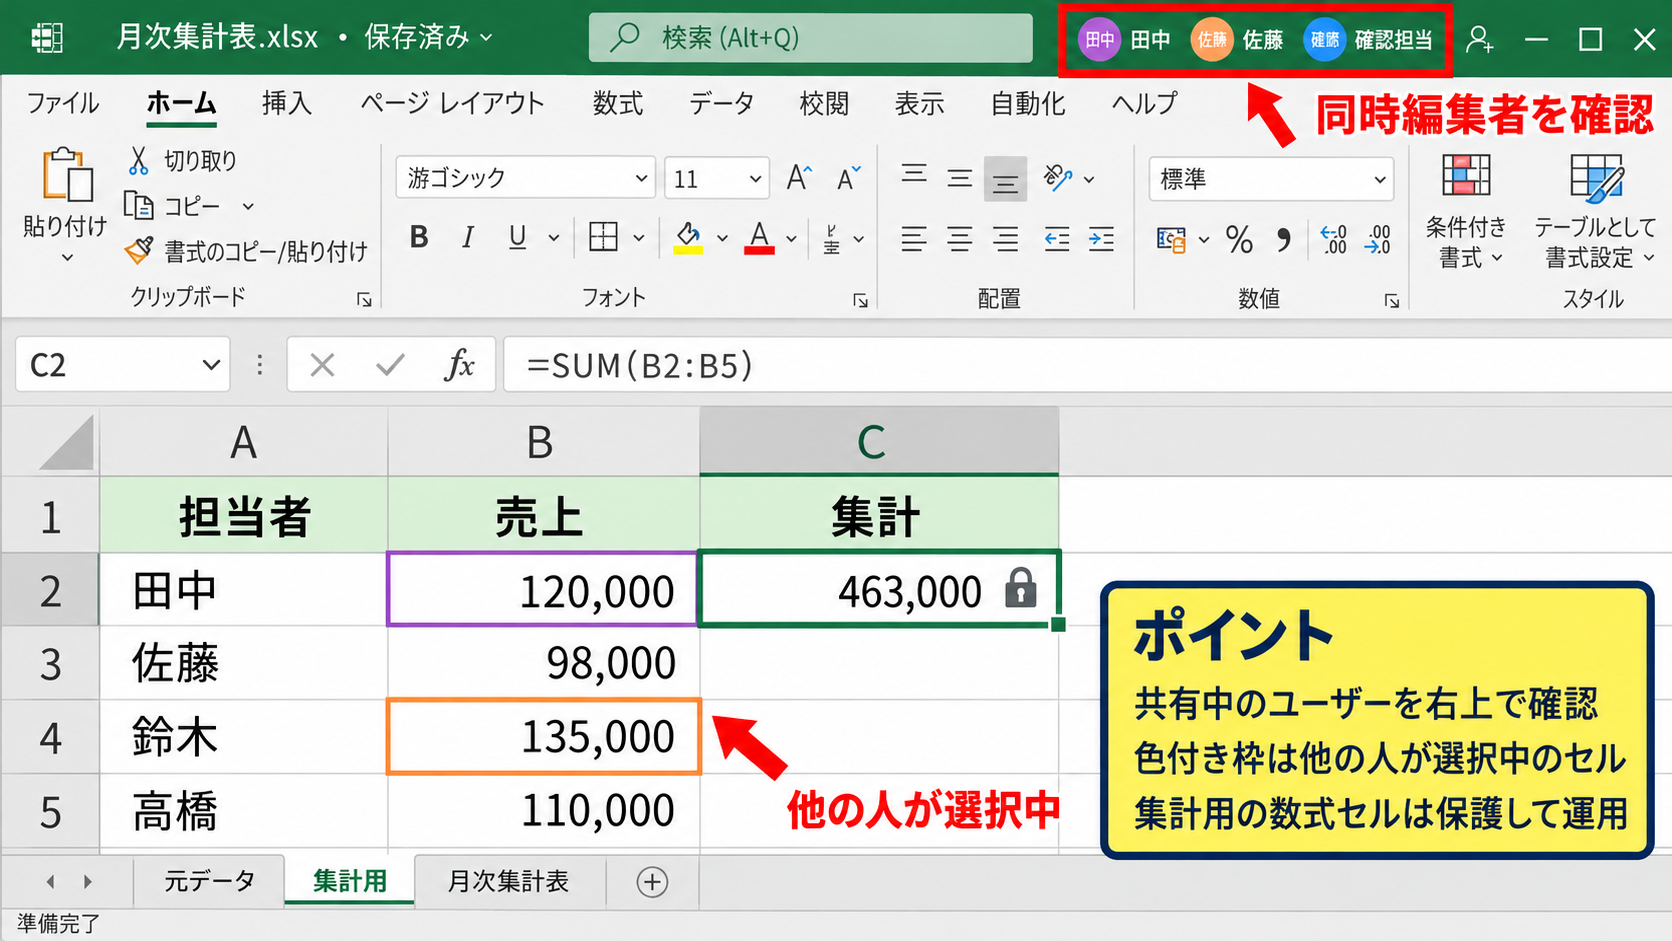Click the Increase Indent icon

pyautogui.click(x=1102, y=239)
